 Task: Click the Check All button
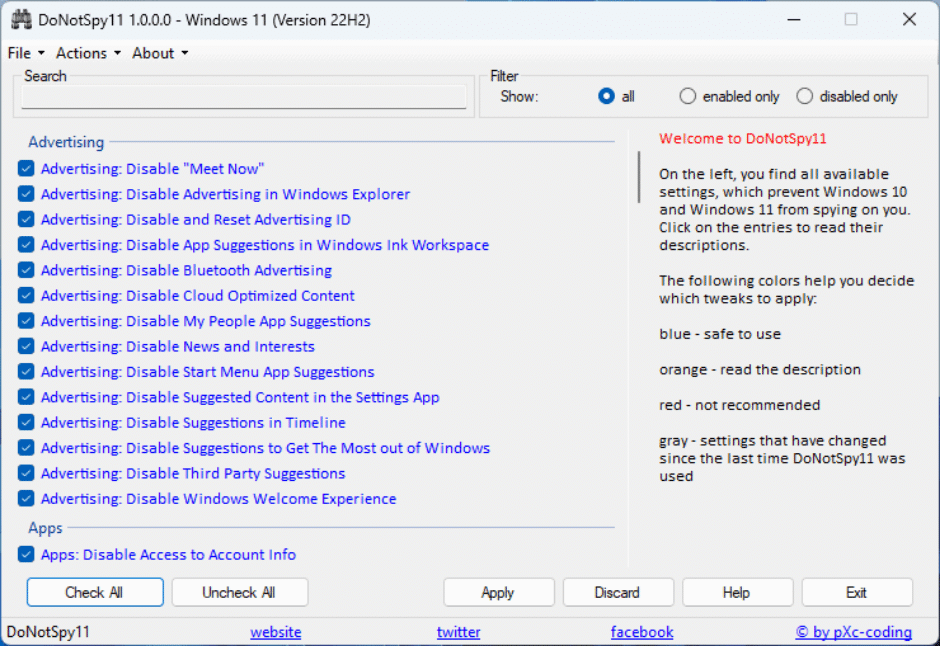tap(95, 592)
